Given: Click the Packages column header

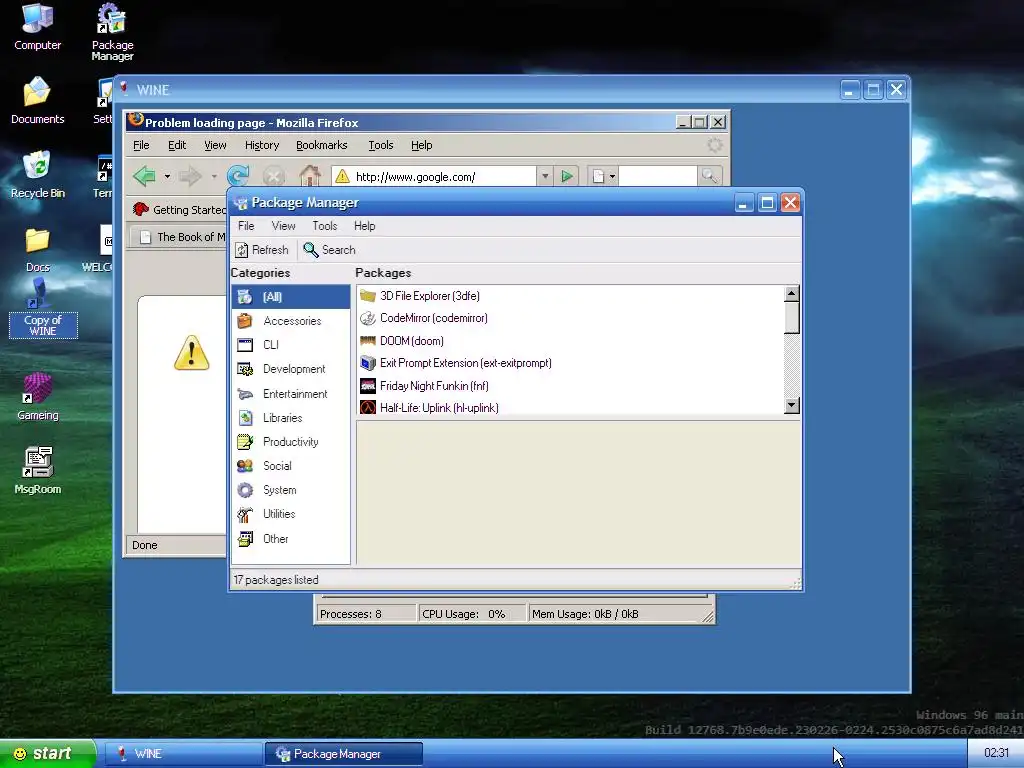Looking at the screenshot, I should (x=383, y=273).
